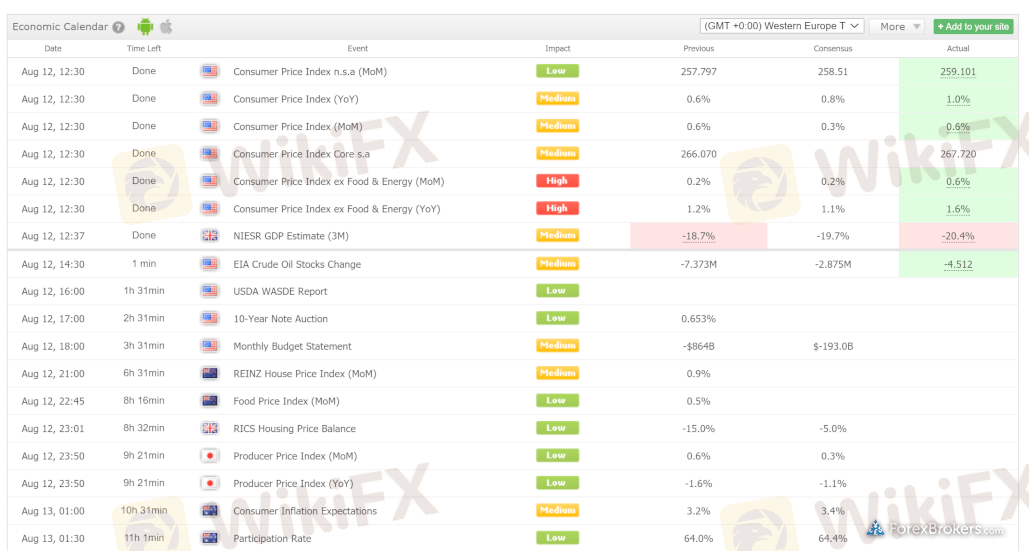1029x551 pixels.
Task: Click US flag beside EIA Crude Oil Stocks Change
Action: point(209,264)
